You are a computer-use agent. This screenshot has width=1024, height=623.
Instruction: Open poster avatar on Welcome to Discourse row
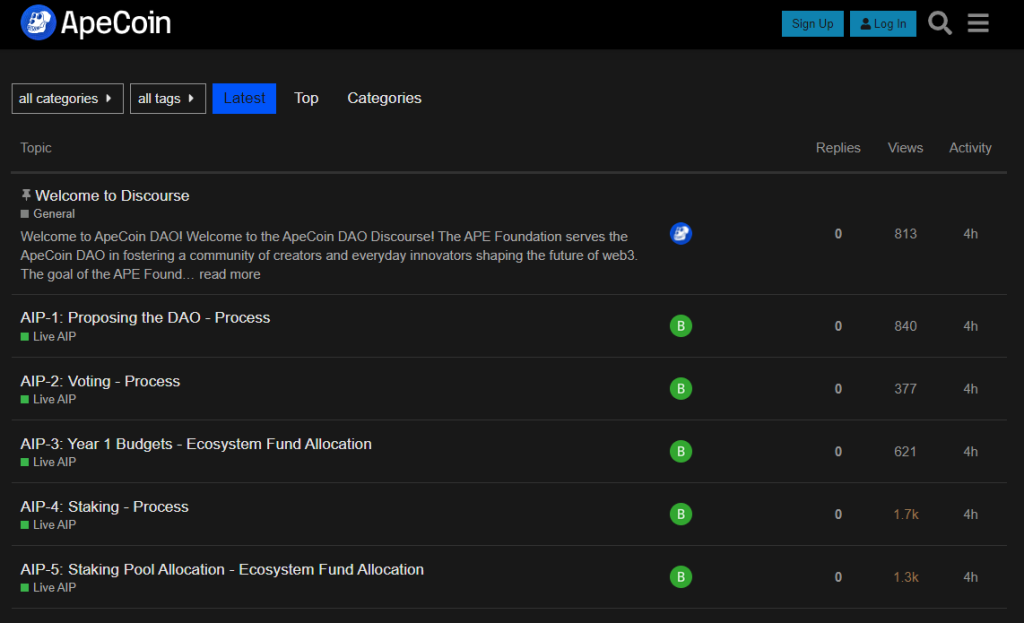680,234
